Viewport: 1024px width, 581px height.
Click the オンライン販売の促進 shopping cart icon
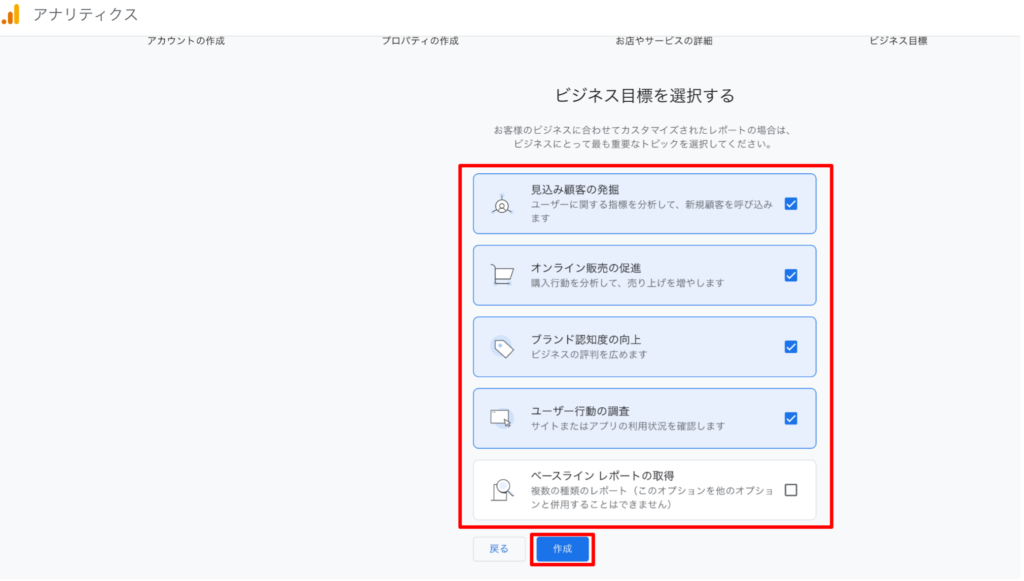[x=502, y=275]
